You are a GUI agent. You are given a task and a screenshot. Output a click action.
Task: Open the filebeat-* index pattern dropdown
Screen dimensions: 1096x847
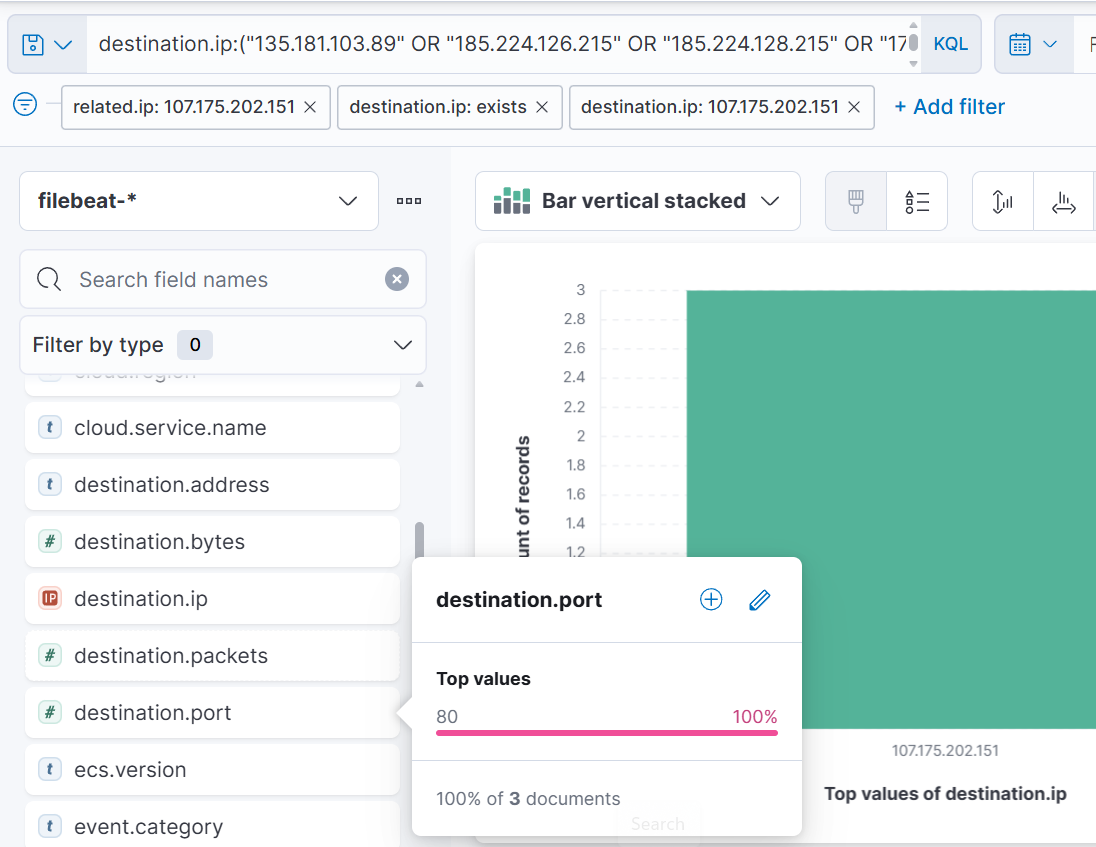click(x=199, y=201)
